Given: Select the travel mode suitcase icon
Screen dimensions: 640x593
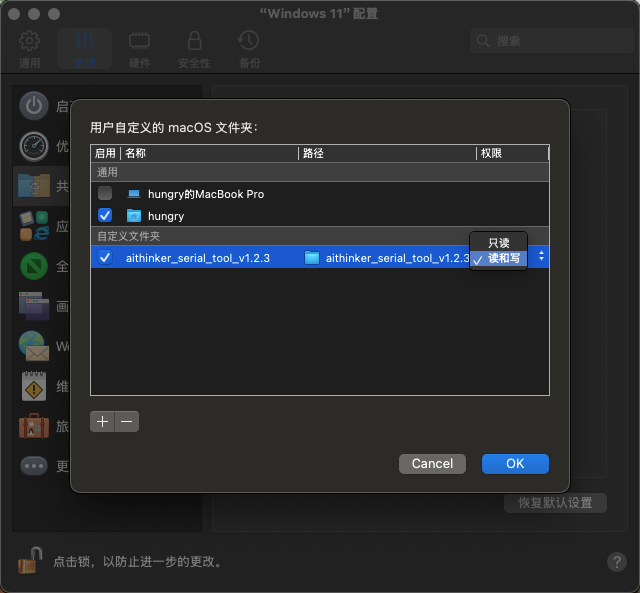Looking at the screenshot, I should pos(34,426).
